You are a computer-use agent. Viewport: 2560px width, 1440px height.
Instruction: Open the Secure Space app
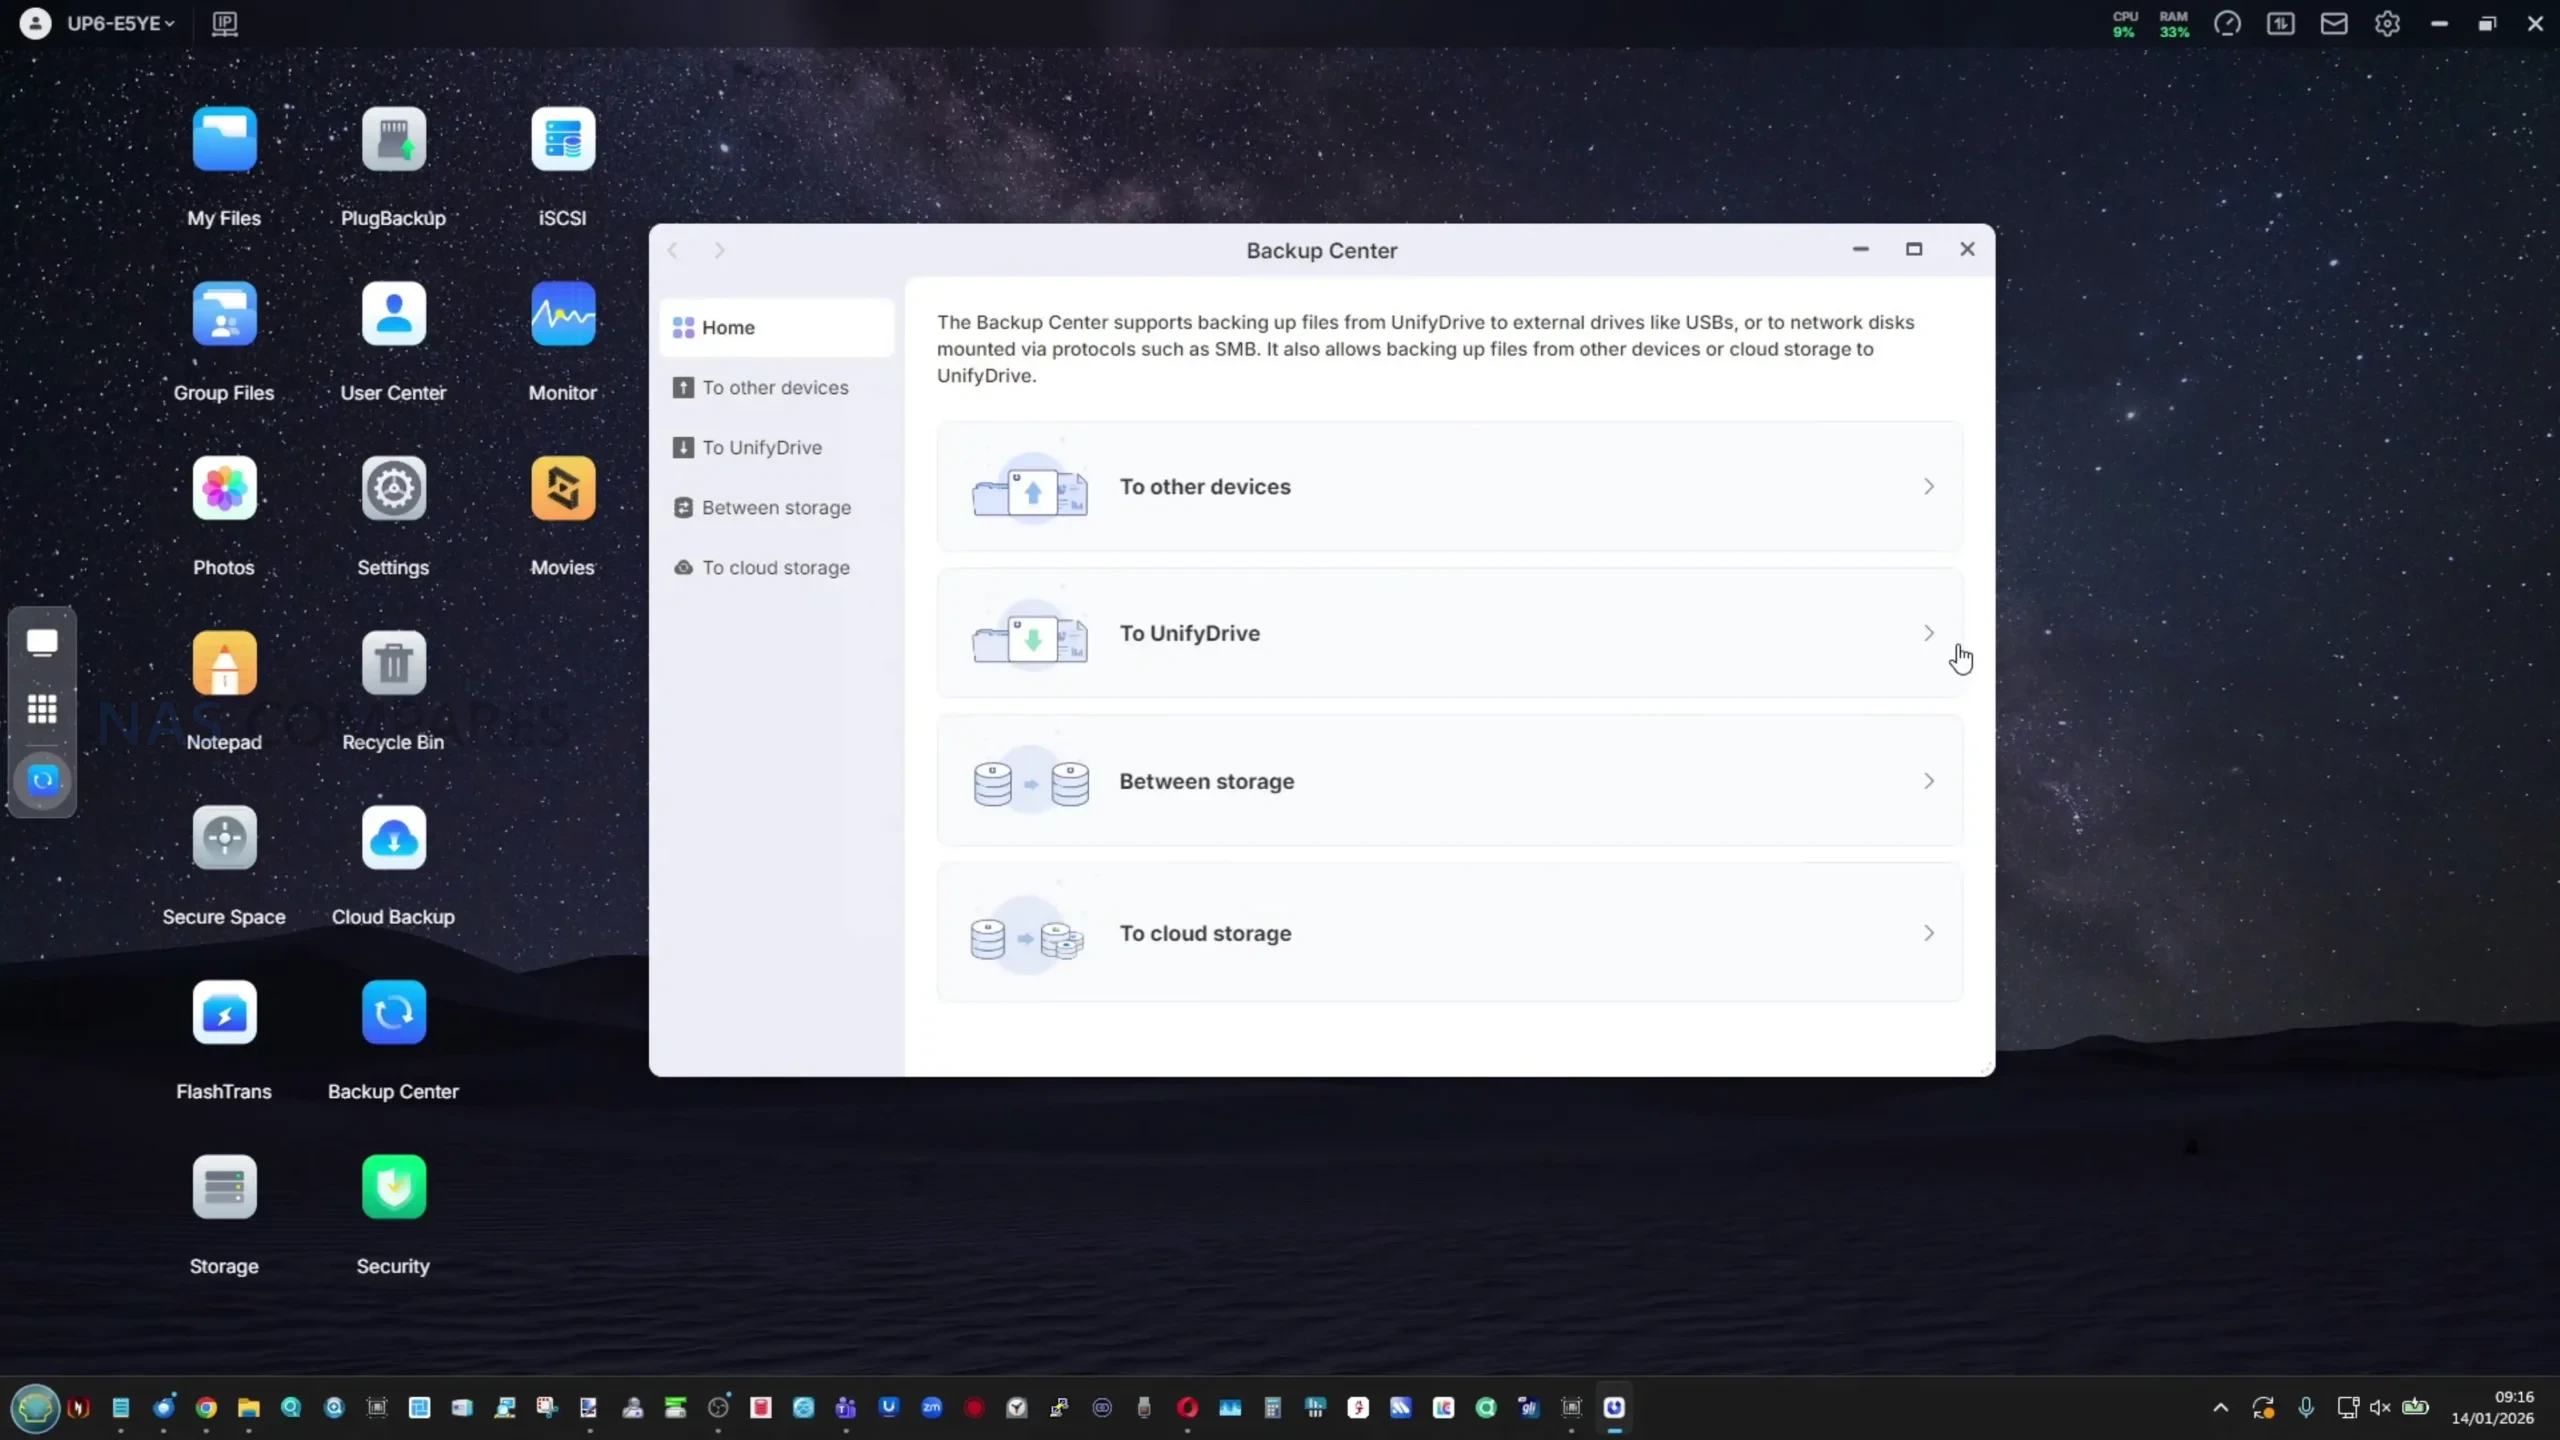click(x=224, y=838)
